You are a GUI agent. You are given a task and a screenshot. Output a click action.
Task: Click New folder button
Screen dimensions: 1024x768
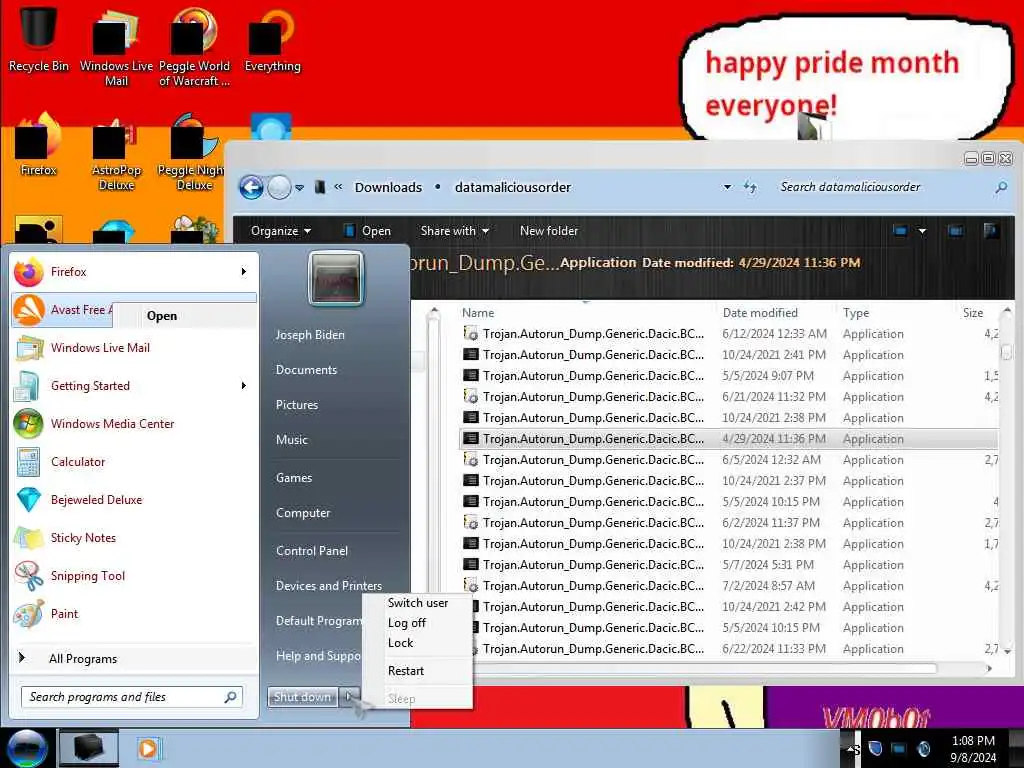coord(549,231)
